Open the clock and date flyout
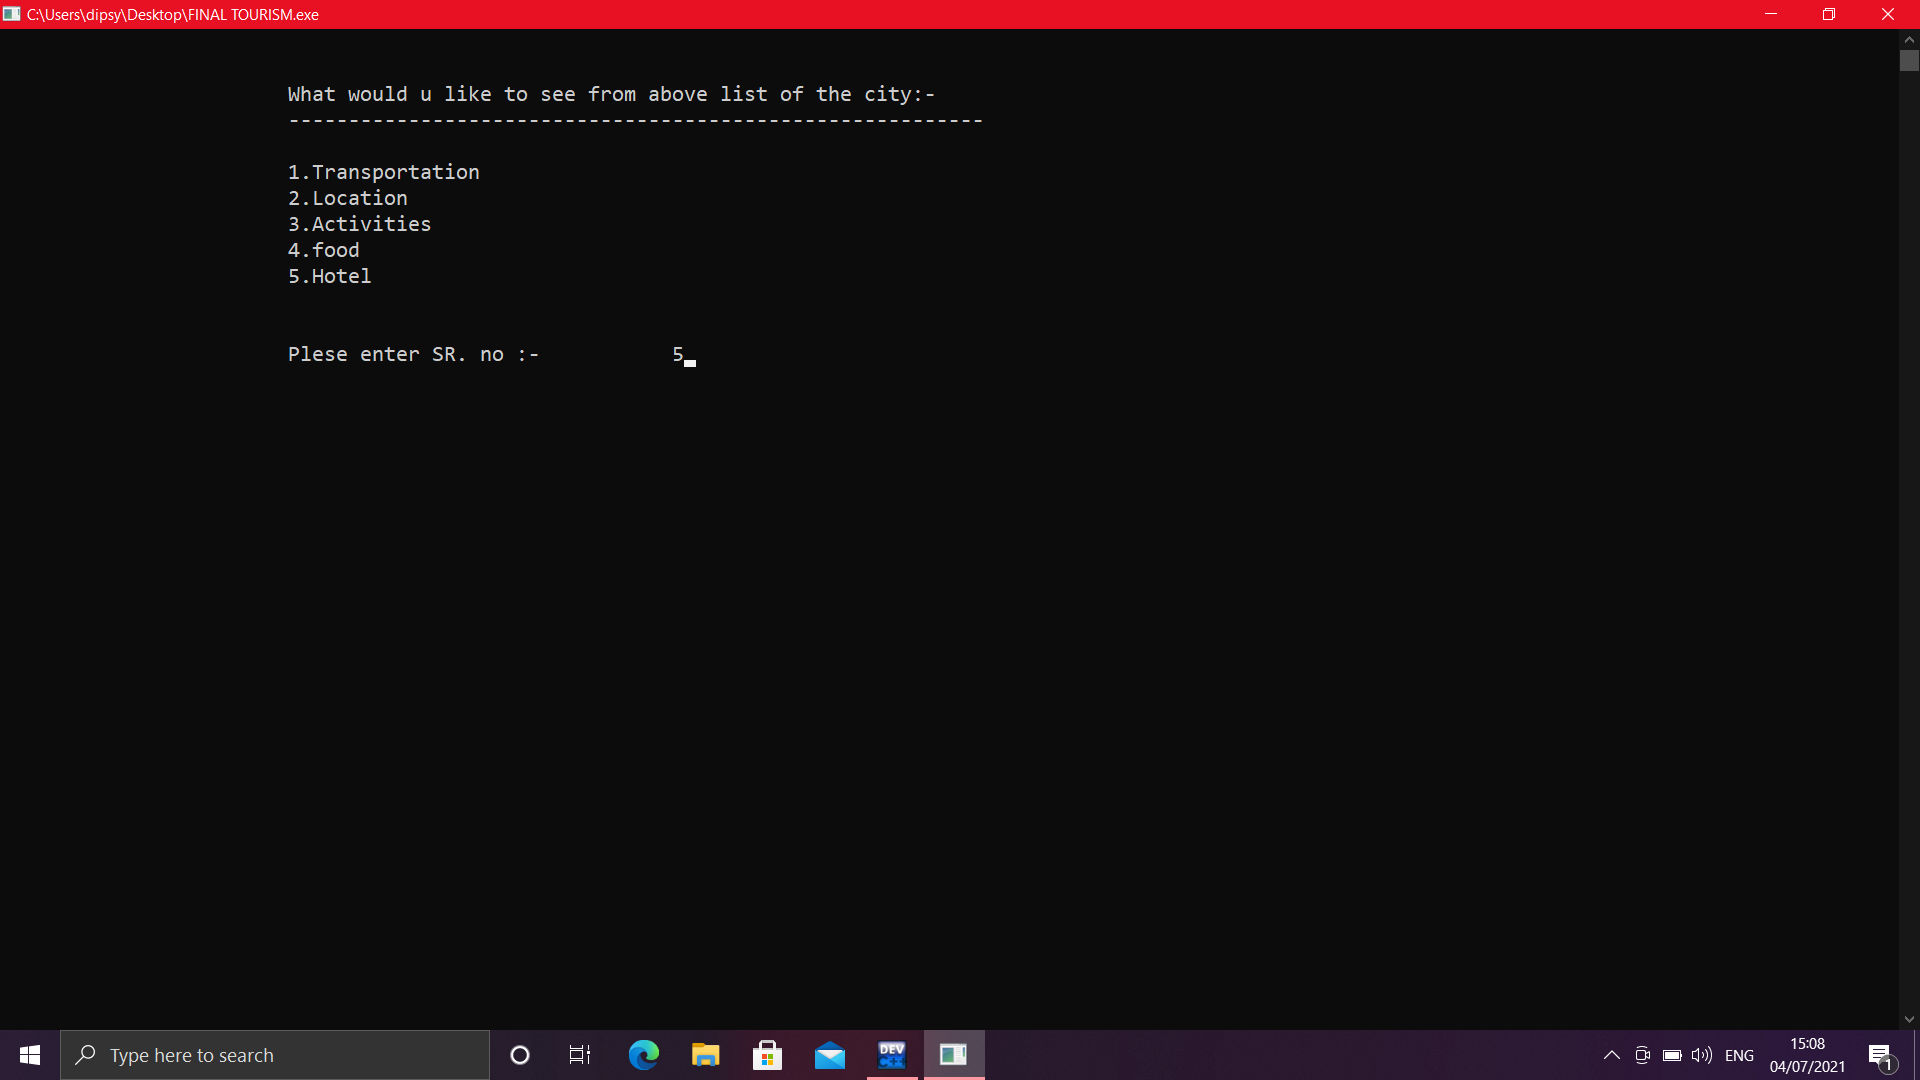The image size is (1920, 1080). point(1807,1055)
